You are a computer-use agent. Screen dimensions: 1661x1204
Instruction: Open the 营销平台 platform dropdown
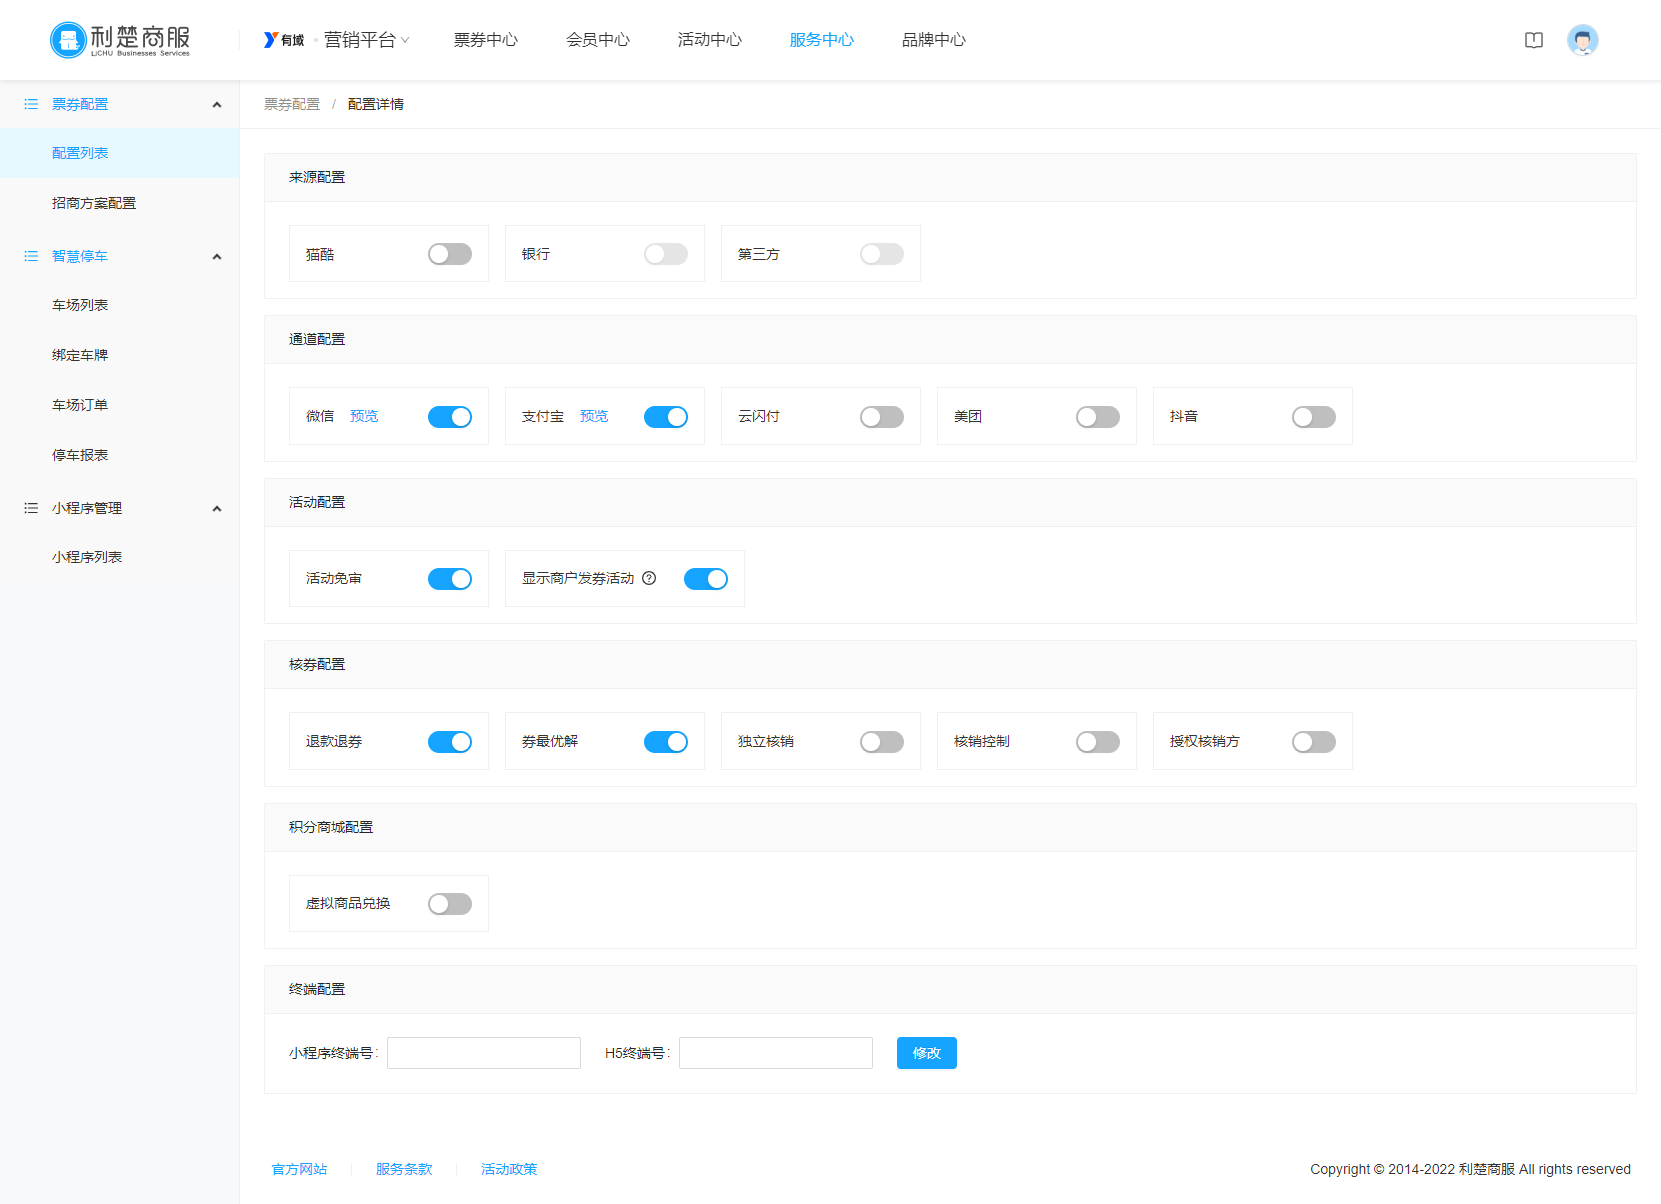coord(366,40)
